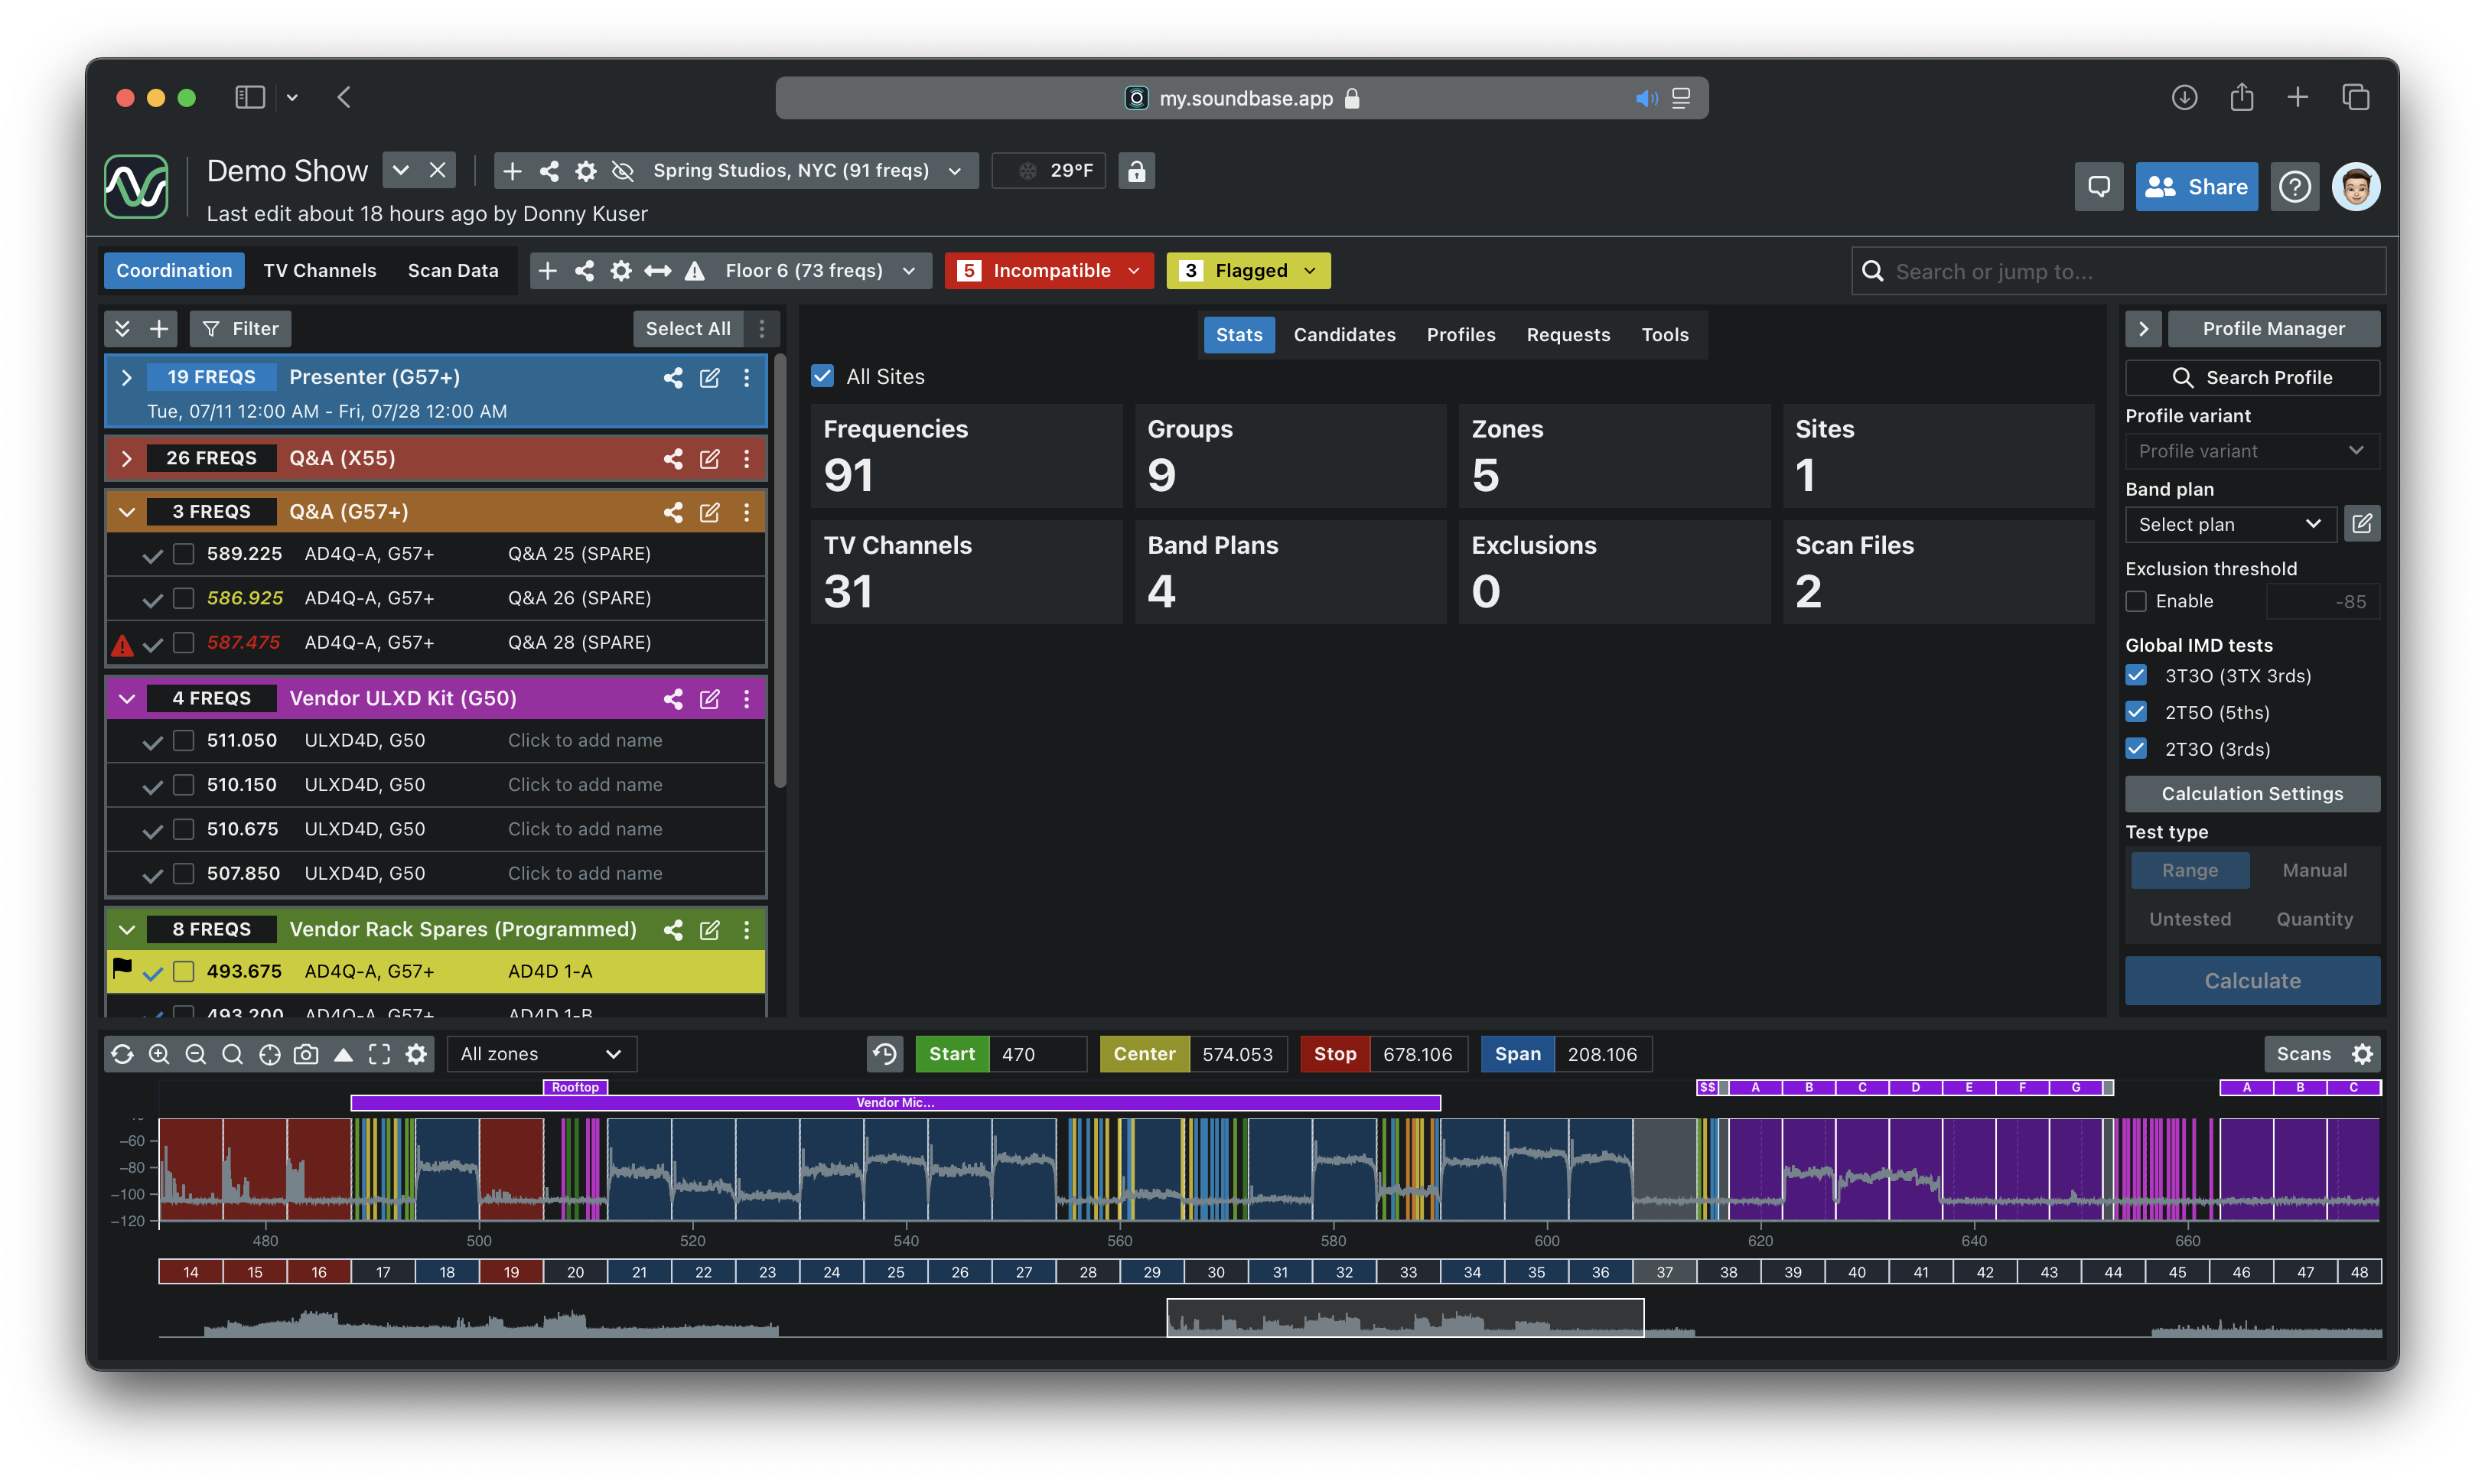Take a snapshot with the camera icon

click(x=306, y=1054)
